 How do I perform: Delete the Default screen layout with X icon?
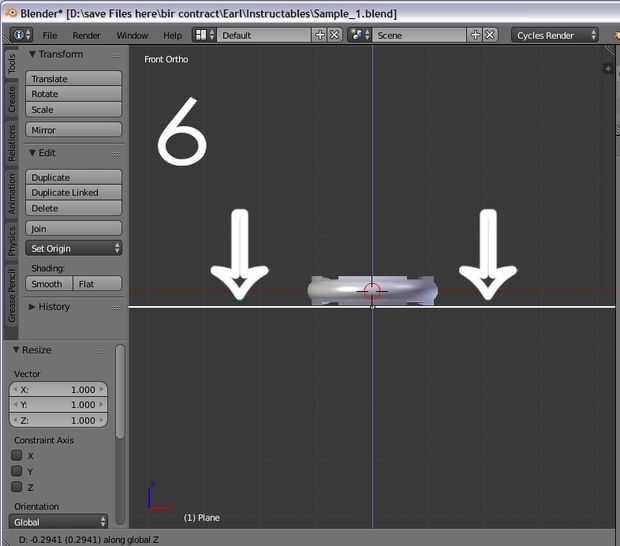[334, 35]
